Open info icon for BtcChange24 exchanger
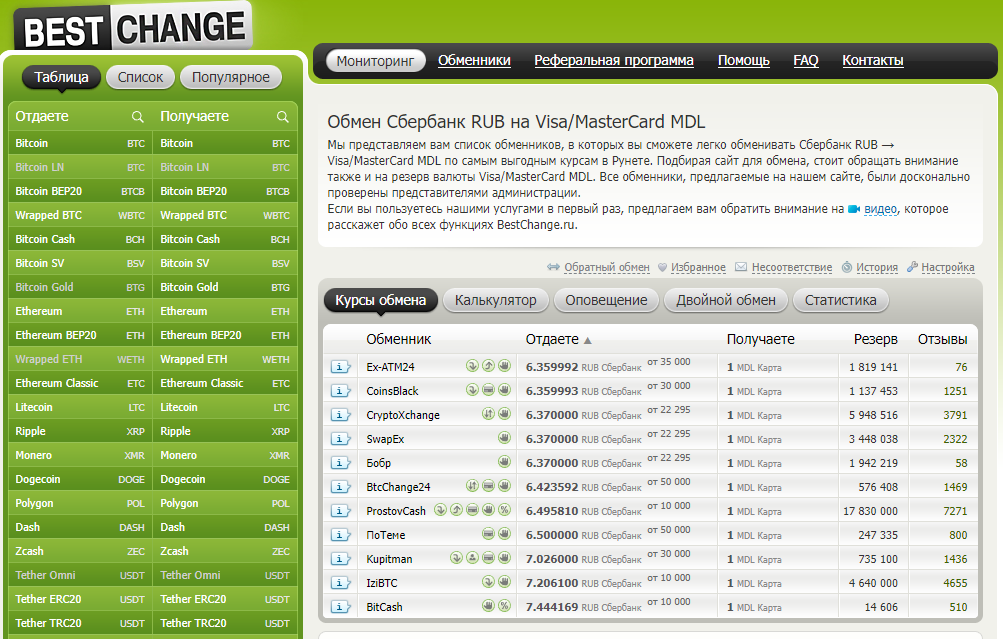The image size is (1003, 639). tap(340, 487)
